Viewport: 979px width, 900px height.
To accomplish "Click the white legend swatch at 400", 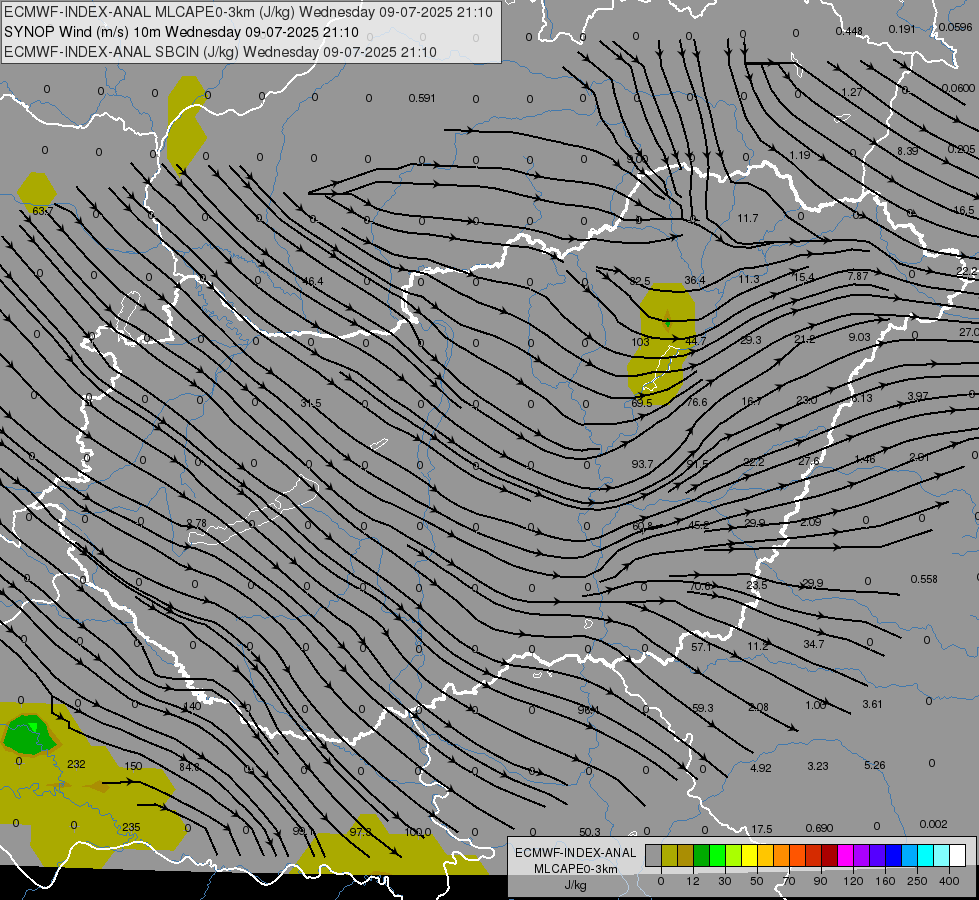I will tap(957, 856).
